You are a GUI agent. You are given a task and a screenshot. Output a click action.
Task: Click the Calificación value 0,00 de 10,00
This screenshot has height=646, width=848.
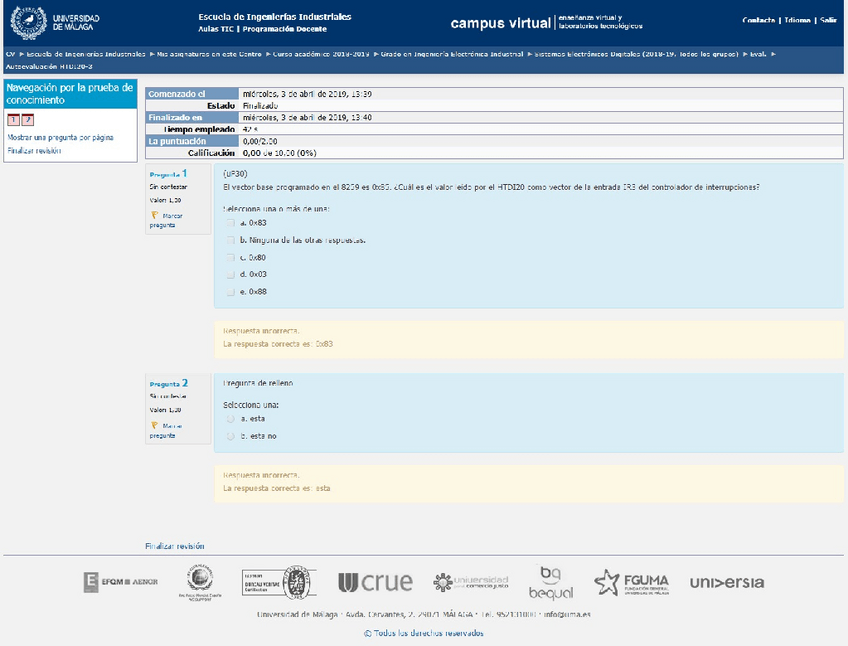(x=280, y=153)
